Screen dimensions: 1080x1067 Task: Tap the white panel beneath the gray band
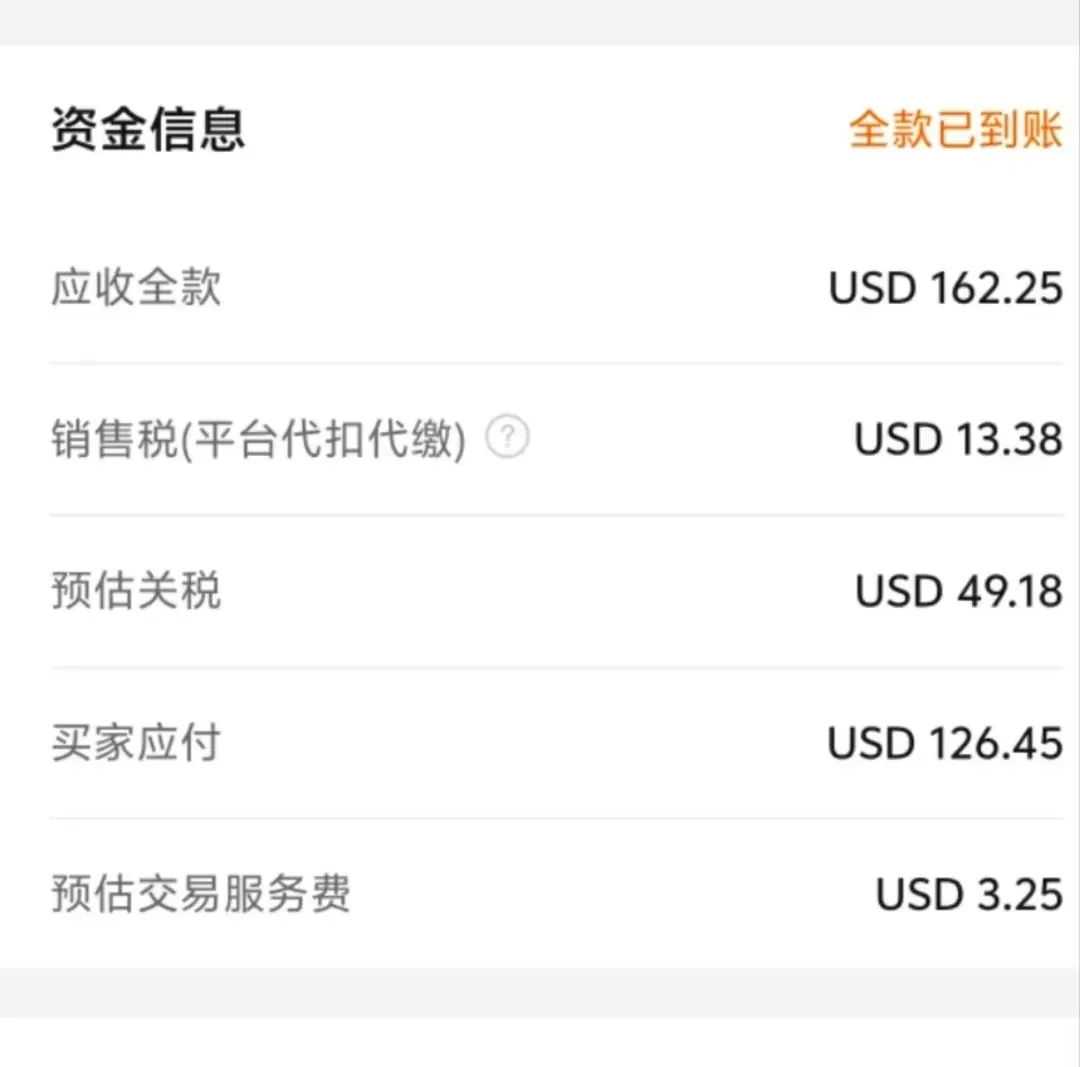click(x=540, y=1043)
